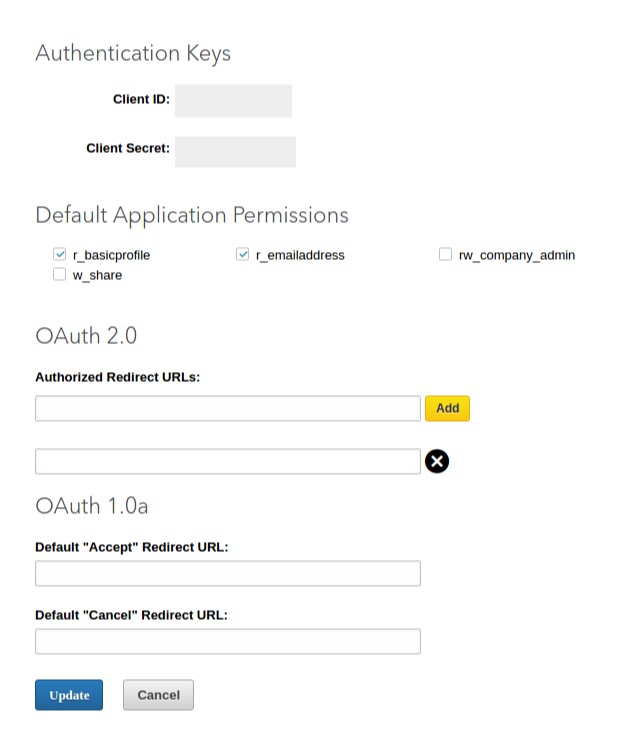The width and height of the screenshot is (636, 754).
Task: Click the "Authentication Keys" heading
Action: (x=133, y=53)
